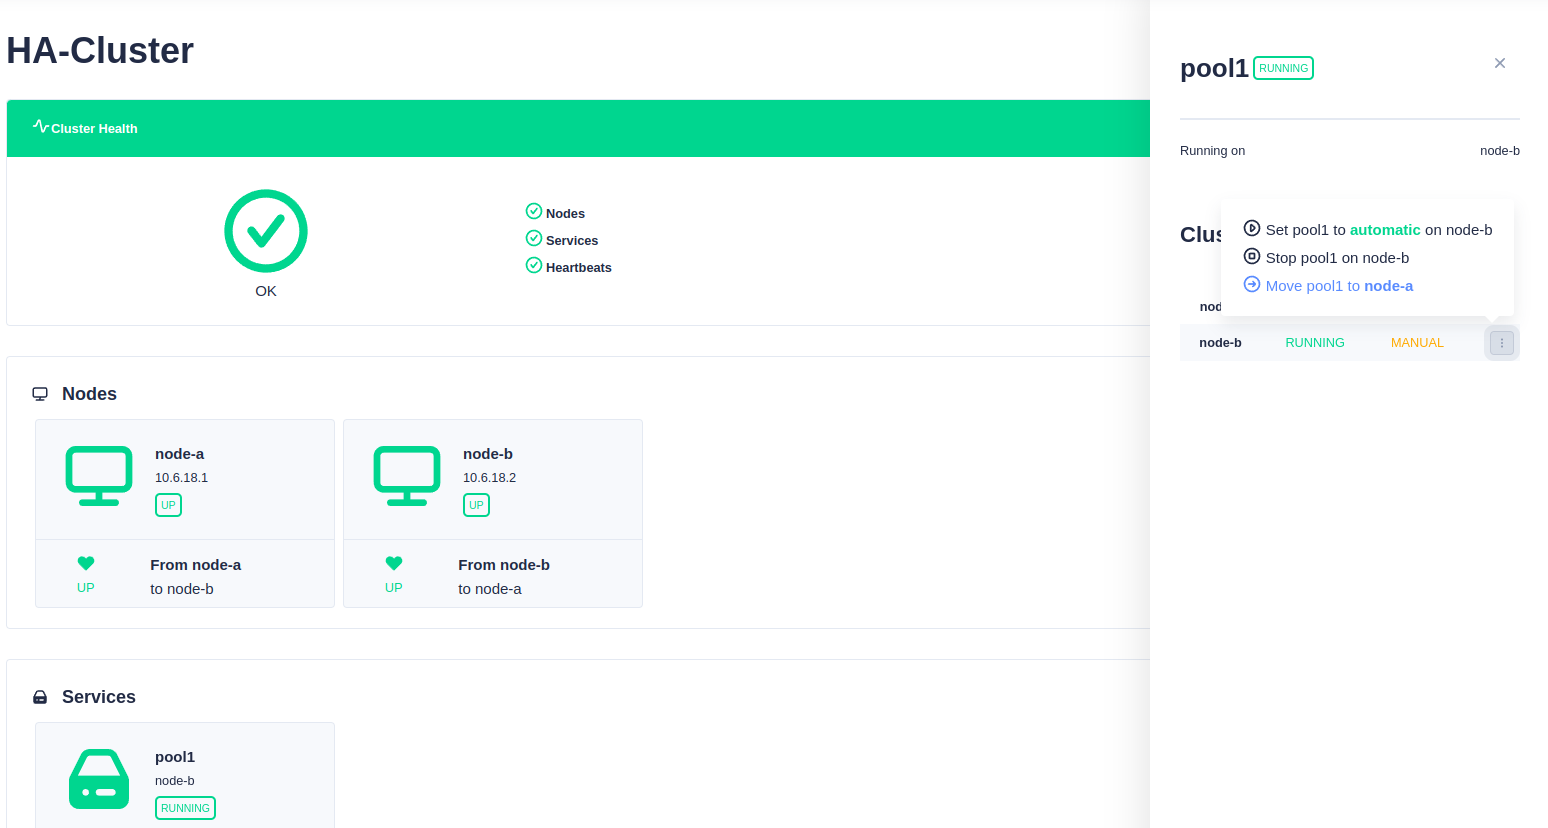The width and height of the screenshot is (1548, 828).
Task: Click the pool1 storage drive icon
Action: click(99, 779)
